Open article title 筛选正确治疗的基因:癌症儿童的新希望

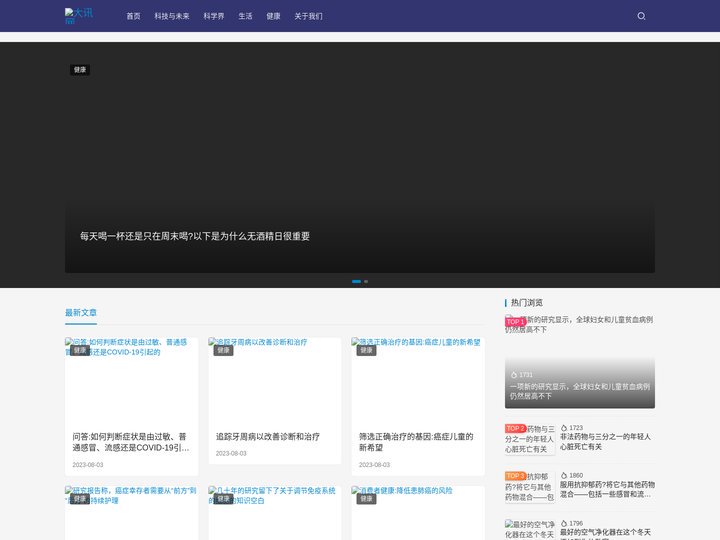(416, 442)
